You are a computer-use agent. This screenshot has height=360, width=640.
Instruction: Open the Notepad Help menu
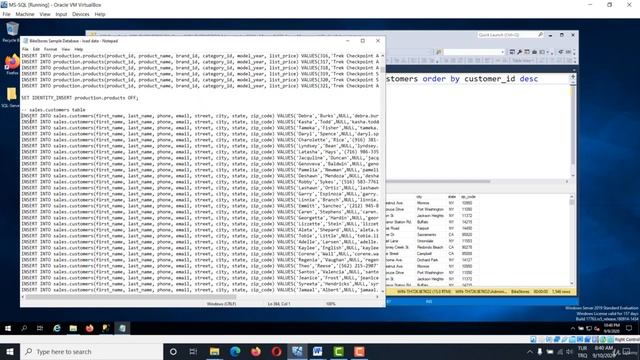pyautogui.click(x=79, y=49)
